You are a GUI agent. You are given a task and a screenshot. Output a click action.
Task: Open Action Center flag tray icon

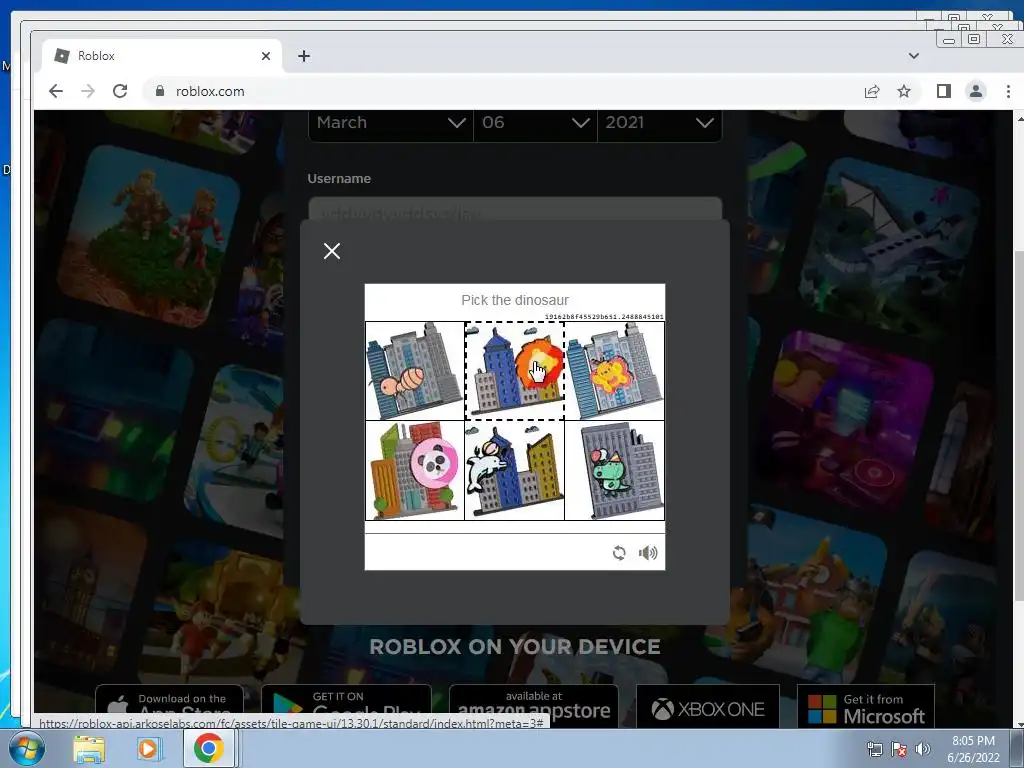pos(899,750)
